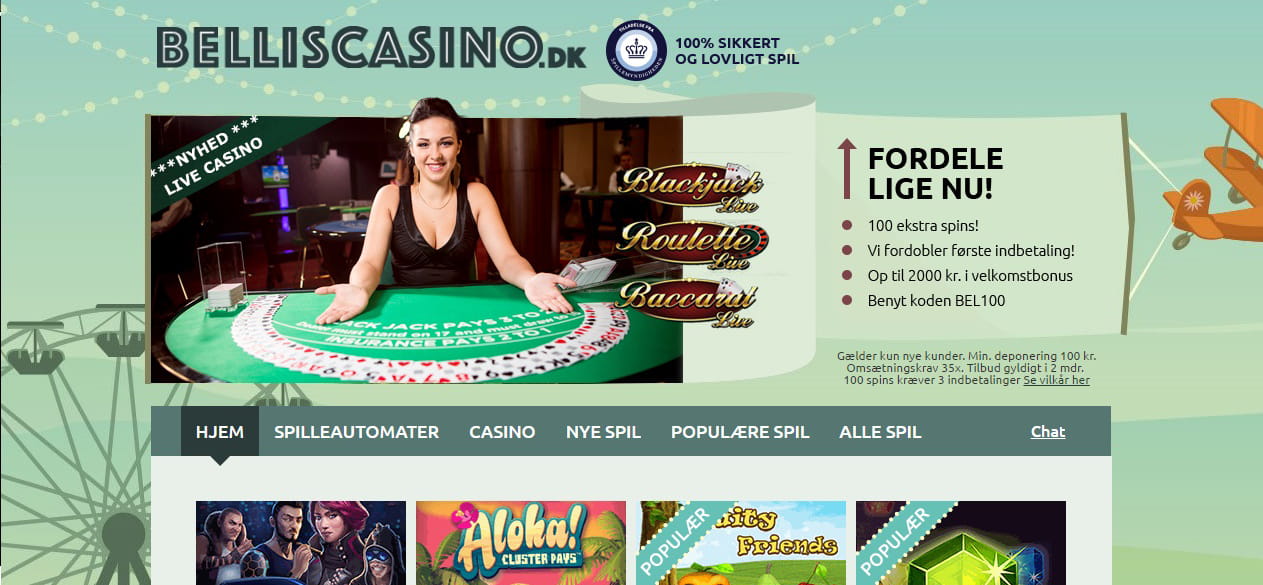Screen dimensions: 1263x585
Task: Open the Chat link
Action: click(1048, 432)
